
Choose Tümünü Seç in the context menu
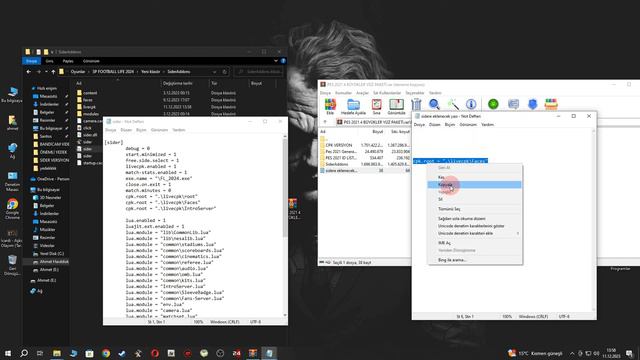(x=474, y=209)
